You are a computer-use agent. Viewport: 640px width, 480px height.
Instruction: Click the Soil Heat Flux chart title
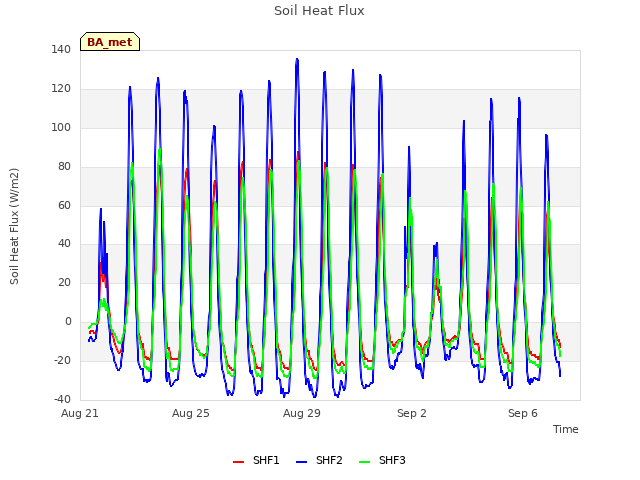[x=319, y=11]
